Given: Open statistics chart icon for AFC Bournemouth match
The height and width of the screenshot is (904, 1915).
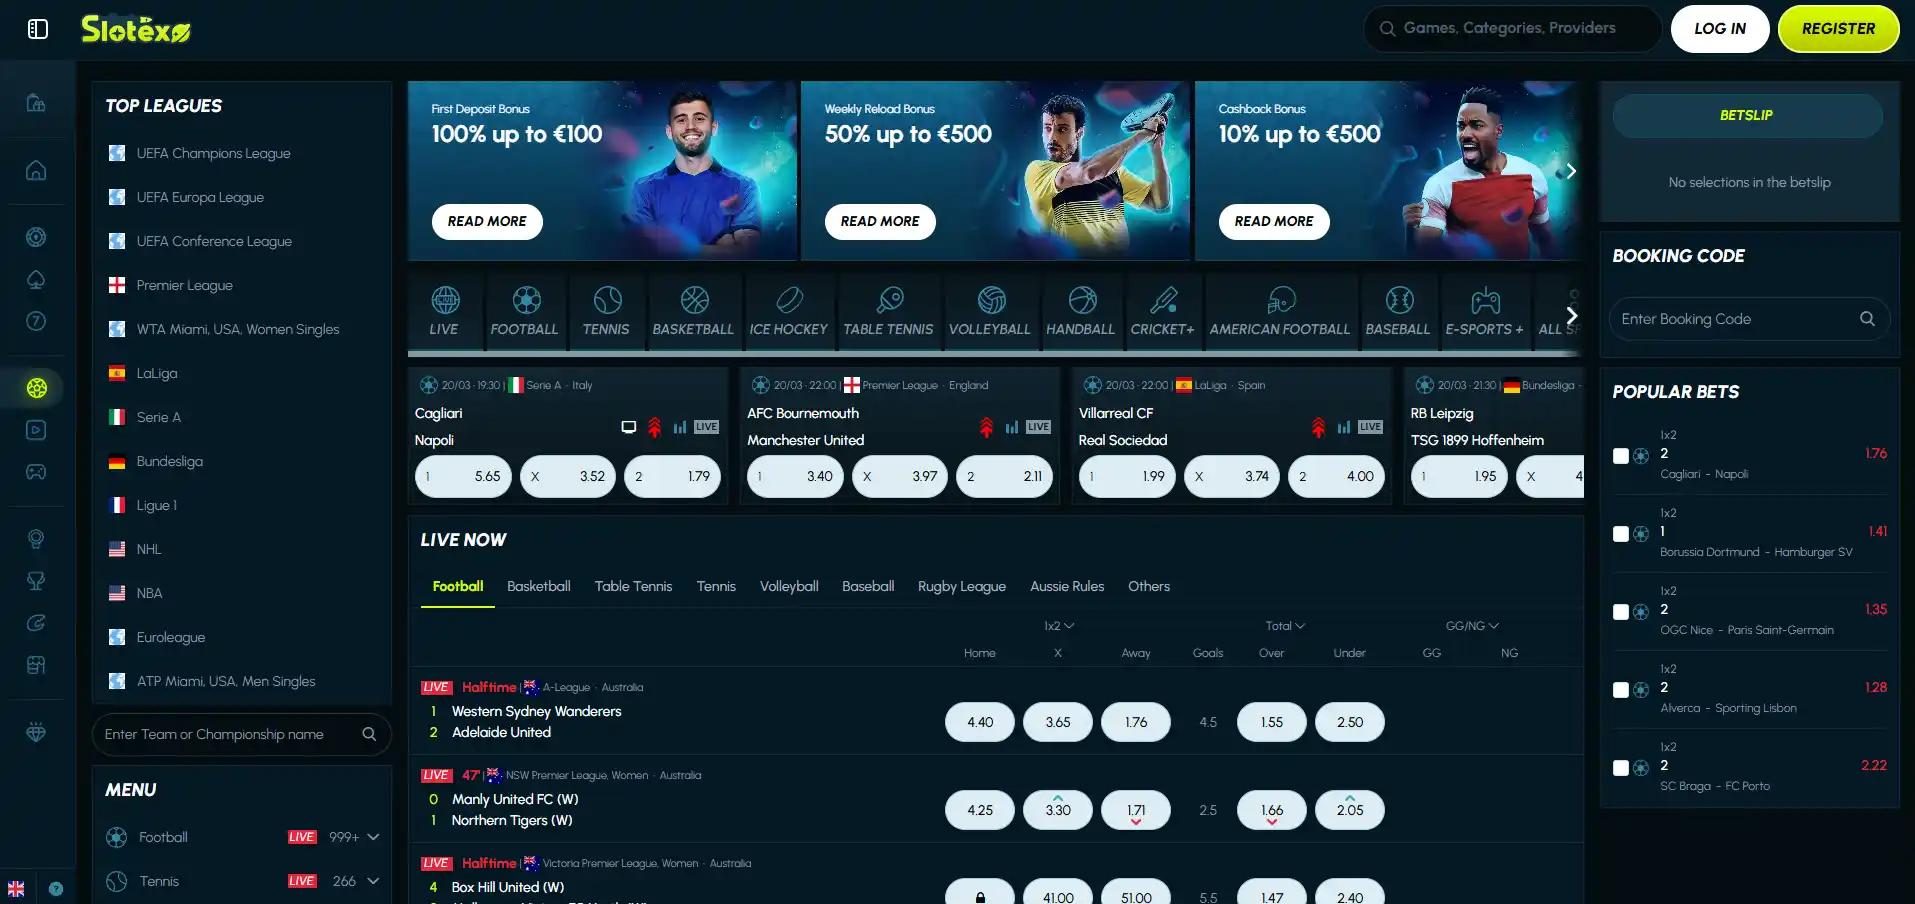Looking at the screenshot, I should 1012,427.
